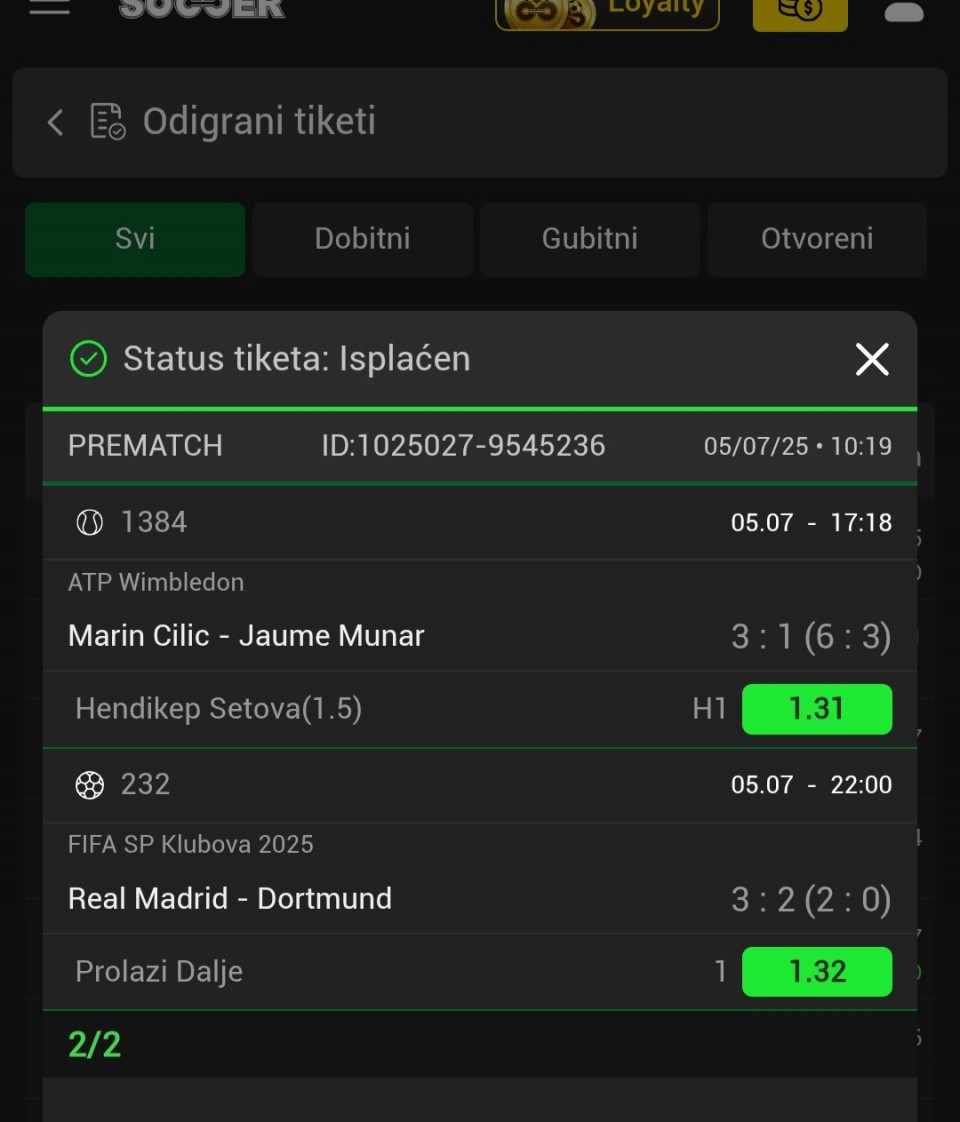
Task: Click the Real Madrid - Dortmund match
Action: pyautogui.click(x=230, y=898)
